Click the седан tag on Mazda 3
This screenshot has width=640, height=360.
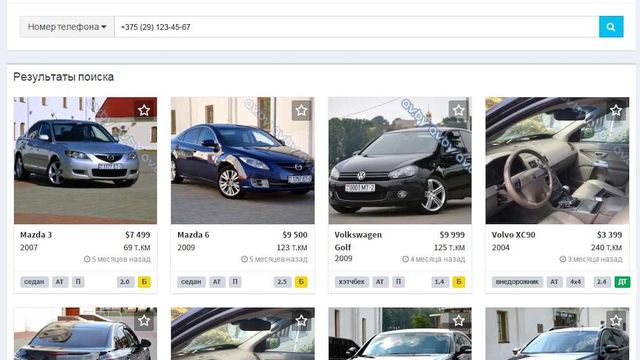[34, 282]
